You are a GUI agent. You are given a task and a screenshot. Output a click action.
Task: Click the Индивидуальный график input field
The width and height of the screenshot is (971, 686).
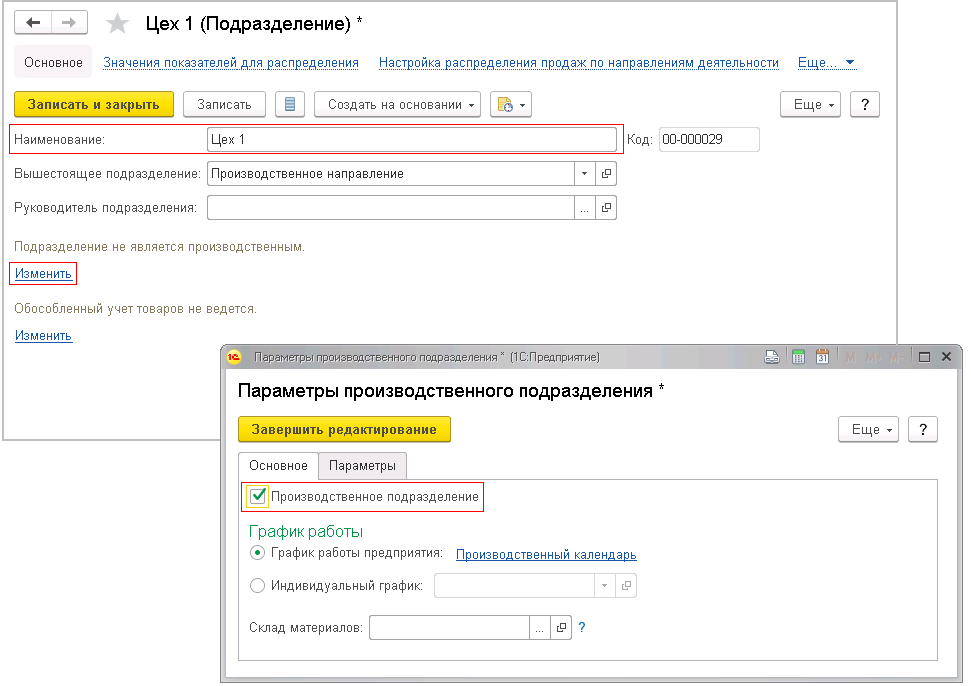[515, 586]
